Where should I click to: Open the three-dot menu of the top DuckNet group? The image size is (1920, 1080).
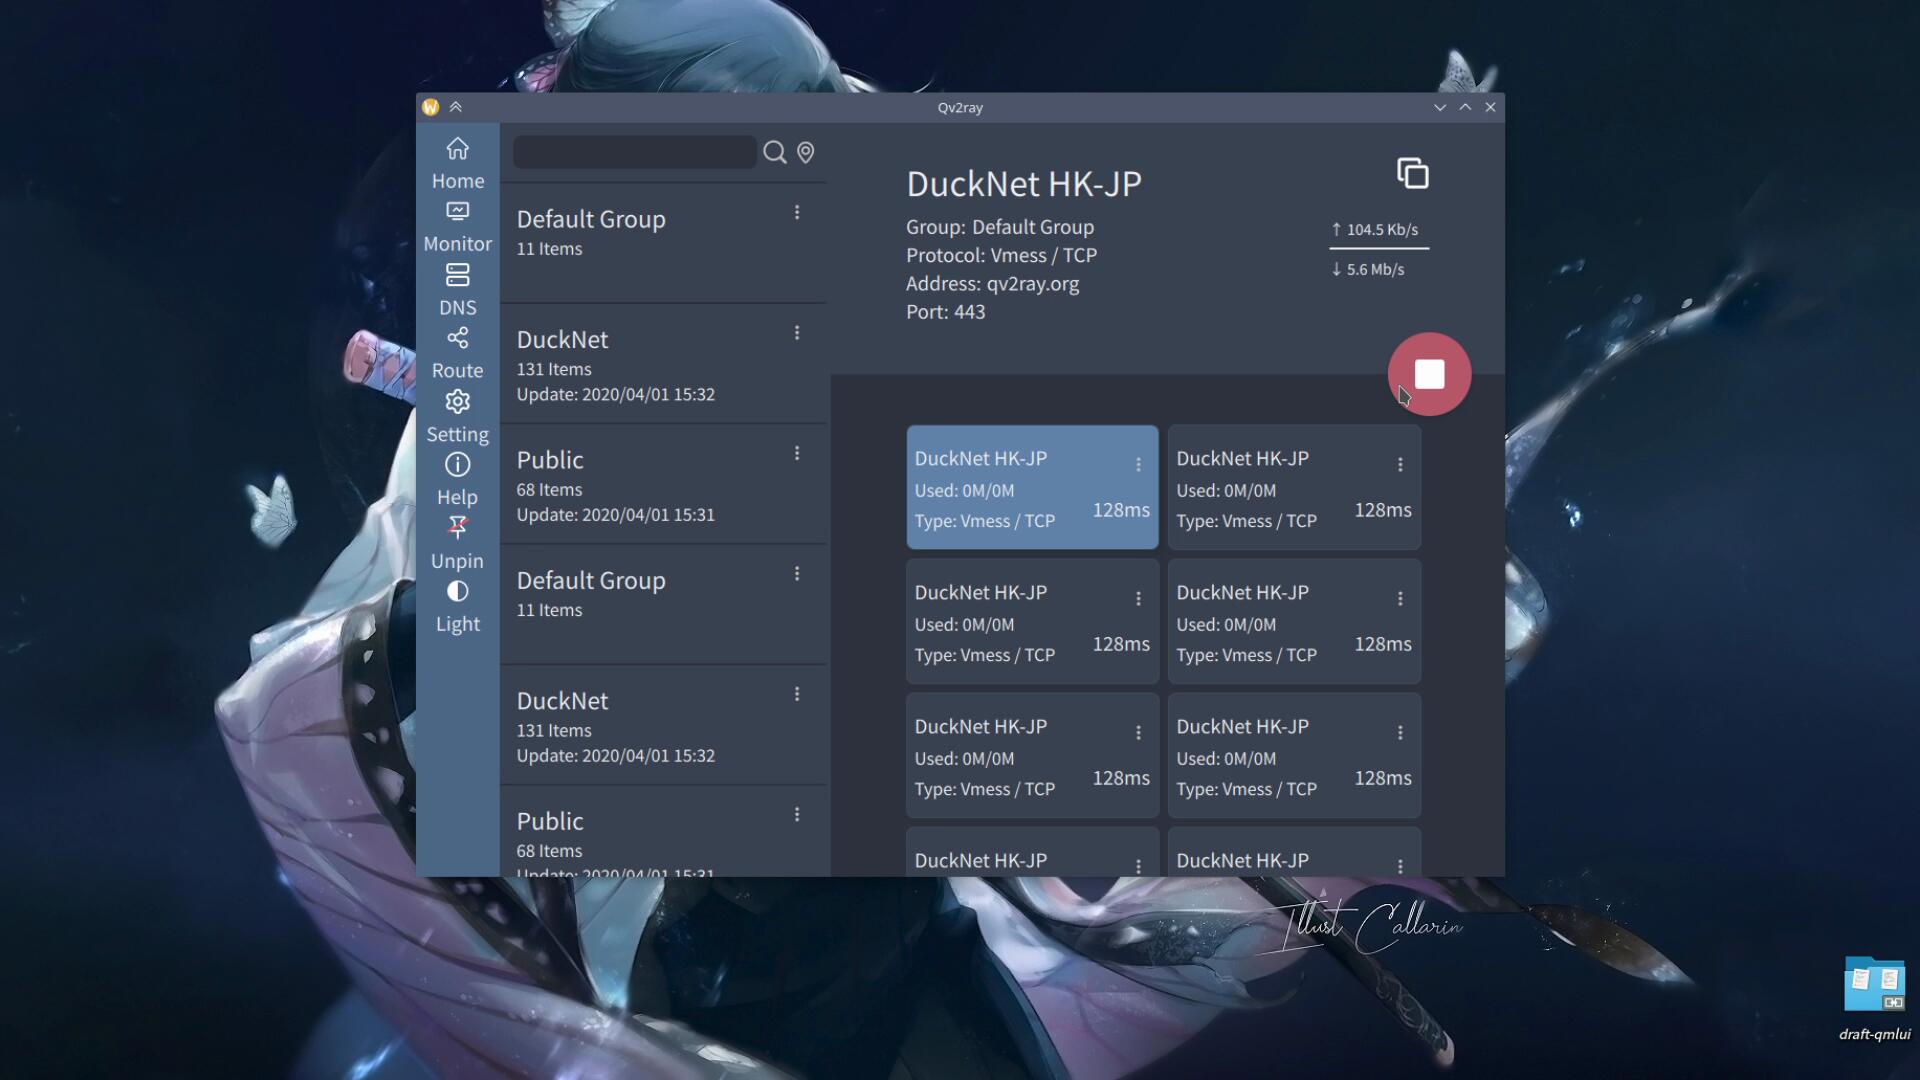[x=797, y=333]
